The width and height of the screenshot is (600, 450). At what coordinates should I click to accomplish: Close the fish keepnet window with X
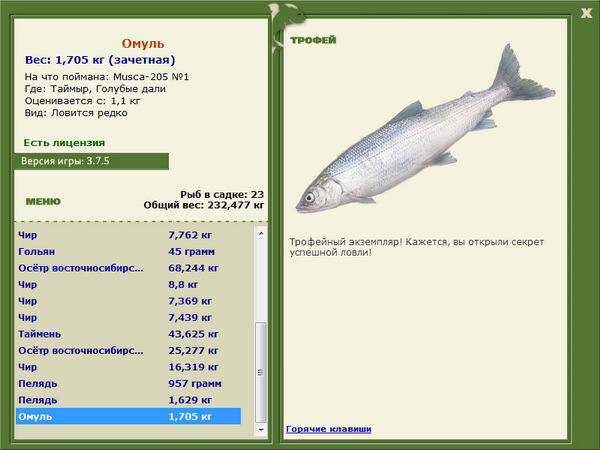coord(586,13)
